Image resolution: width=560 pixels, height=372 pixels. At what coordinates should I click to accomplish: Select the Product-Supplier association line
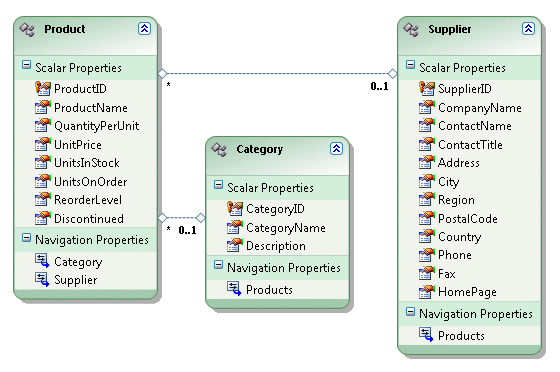pyautogui.click(x=277, y=74)
